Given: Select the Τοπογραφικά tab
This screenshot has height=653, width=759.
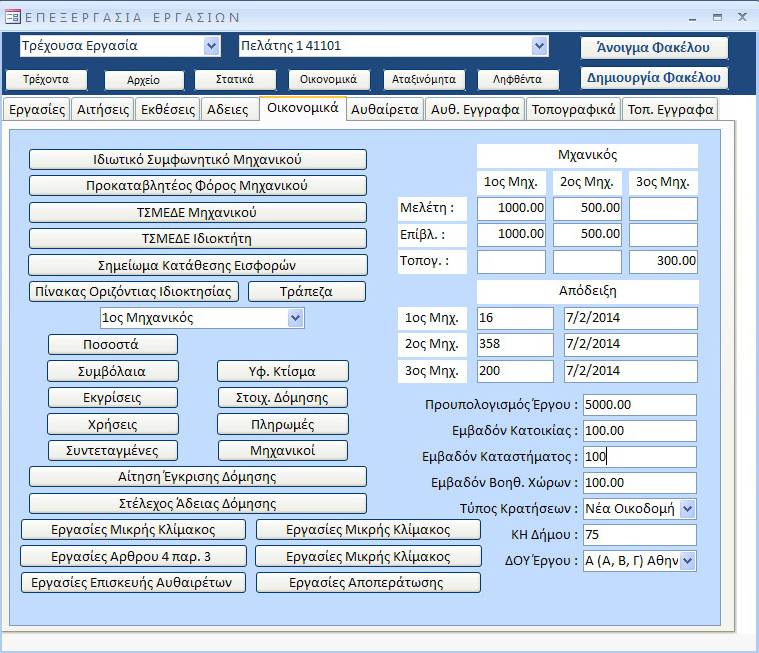Looking at the screenshot, I should pyautogui.click(x=573, y=110).
